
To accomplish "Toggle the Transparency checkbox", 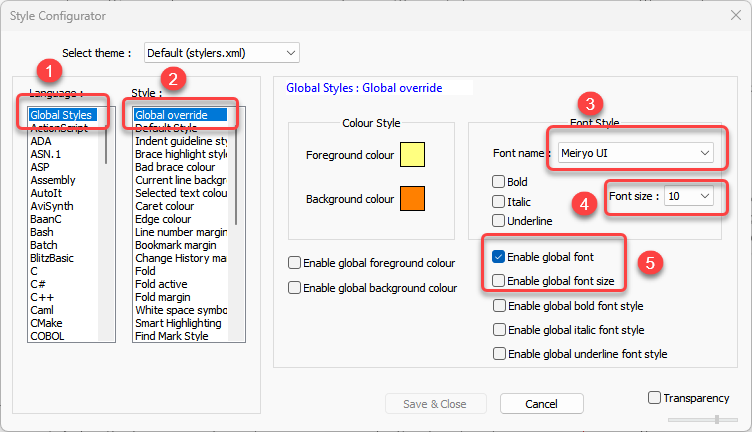I will pos(654,397).
